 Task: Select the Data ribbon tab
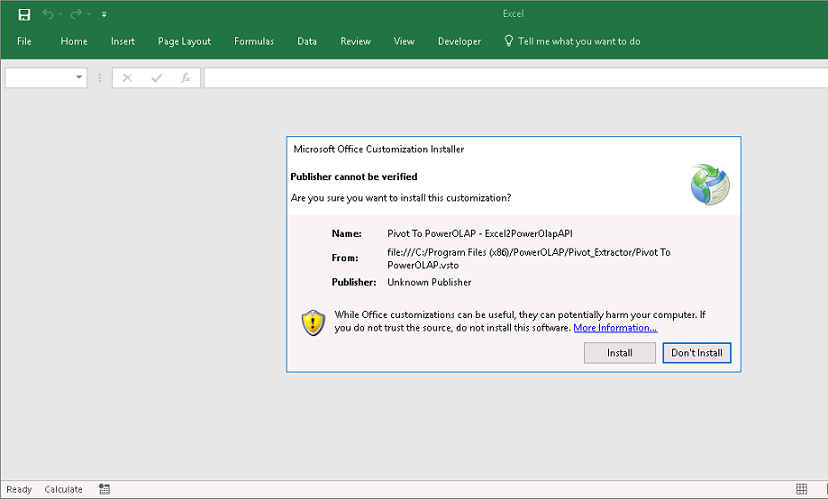307,41
